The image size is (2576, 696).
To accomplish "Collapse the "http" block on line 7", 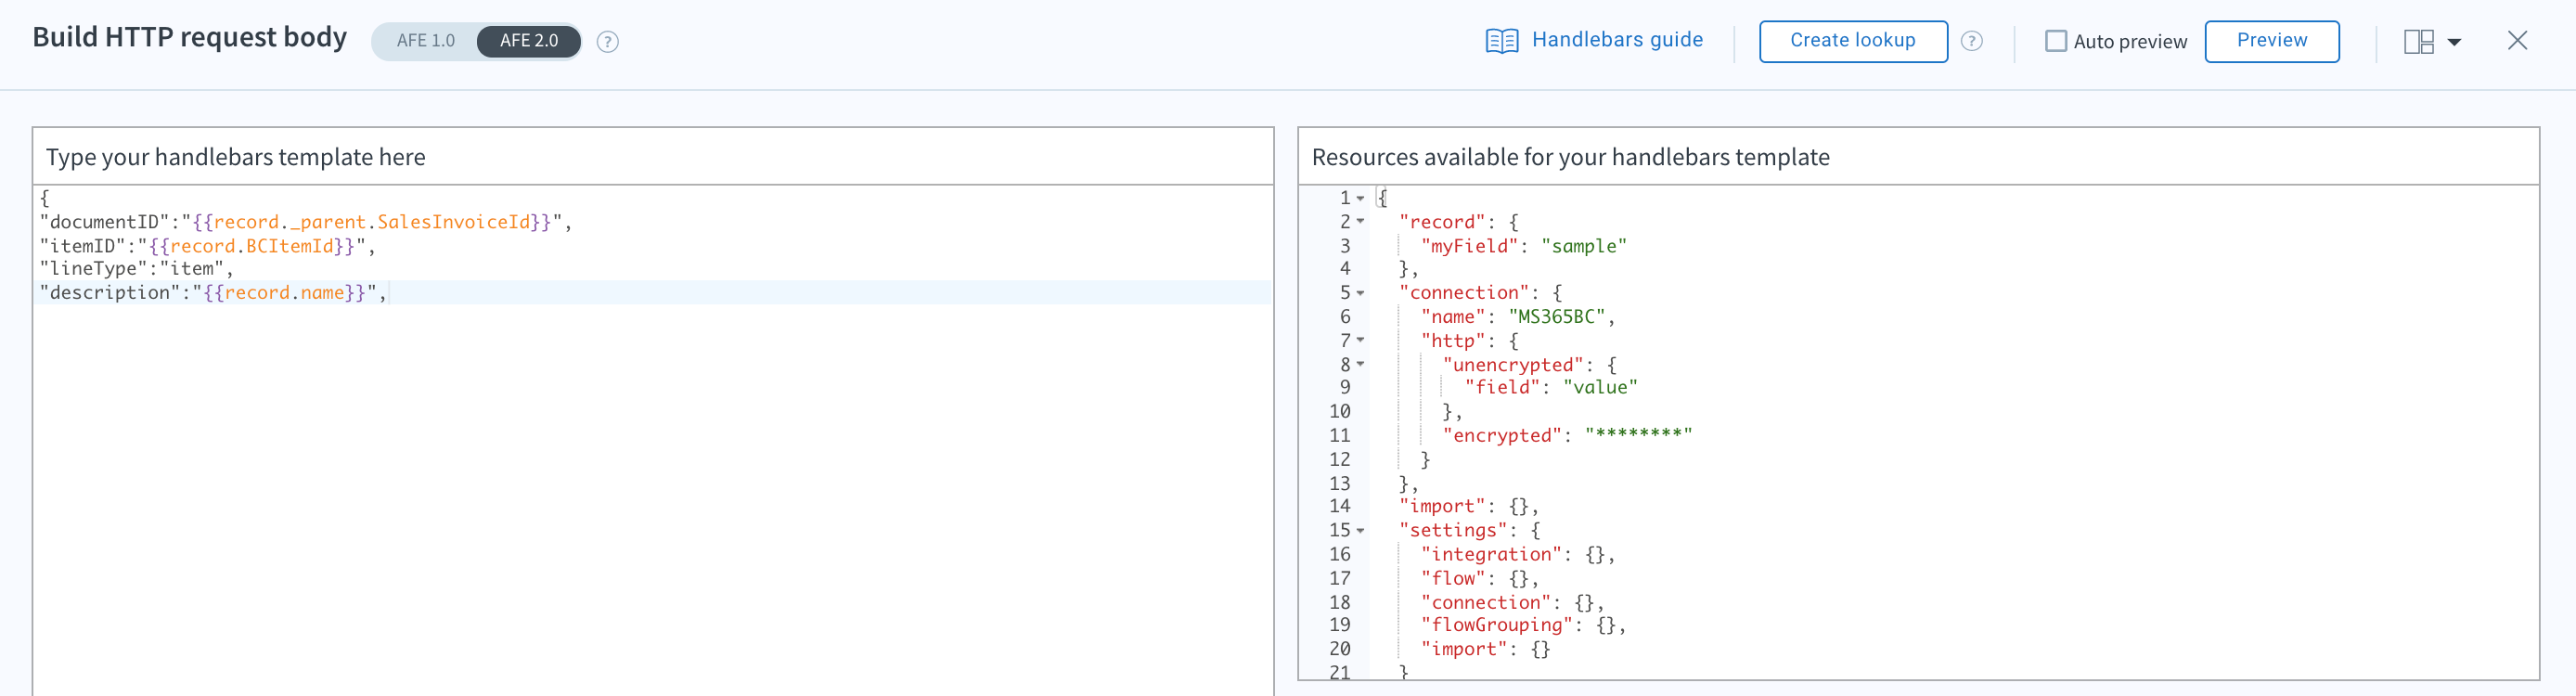I will [1361, 340].
